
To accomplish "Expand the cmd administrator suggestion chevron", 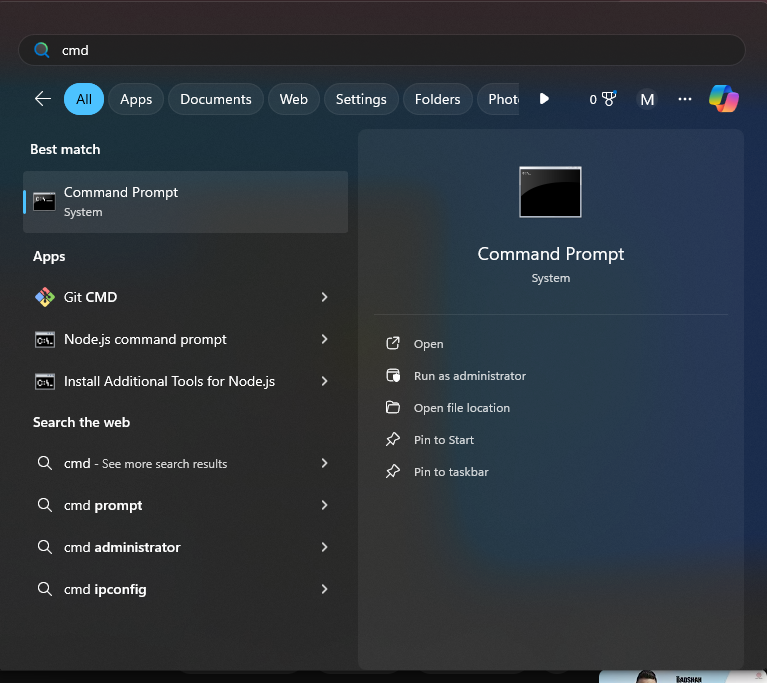I will pyautogui.click(x=324, y=547).
